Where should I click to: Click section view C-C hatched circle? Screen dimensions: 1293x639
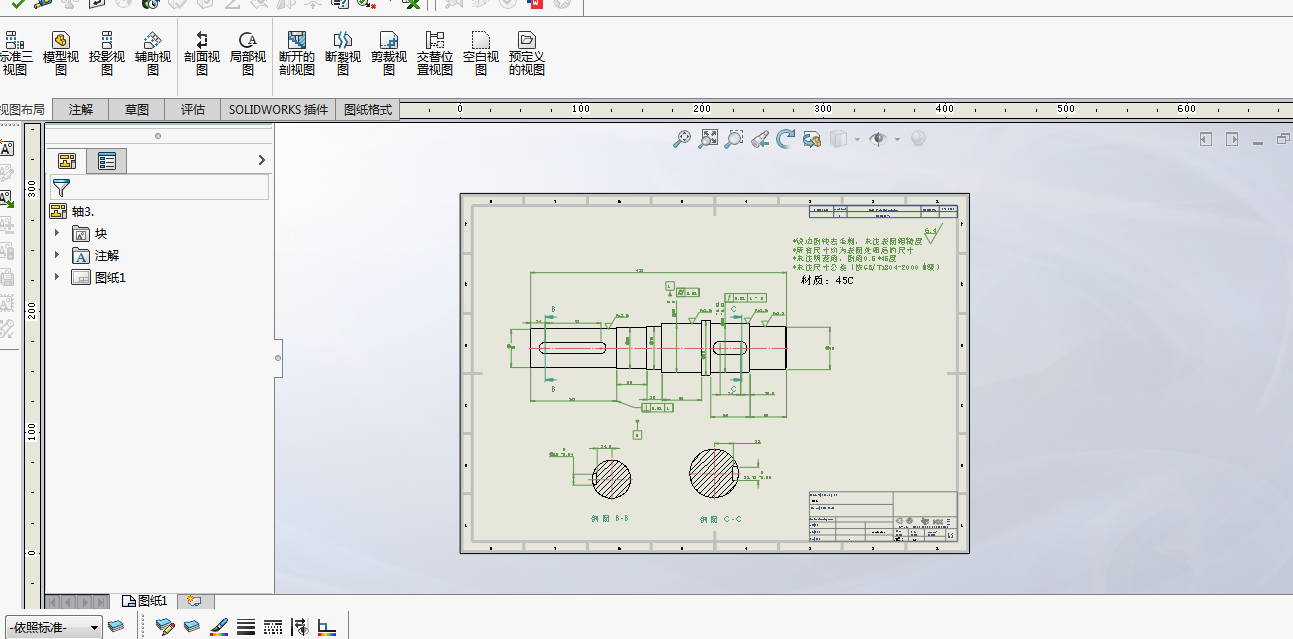[713, 471]
